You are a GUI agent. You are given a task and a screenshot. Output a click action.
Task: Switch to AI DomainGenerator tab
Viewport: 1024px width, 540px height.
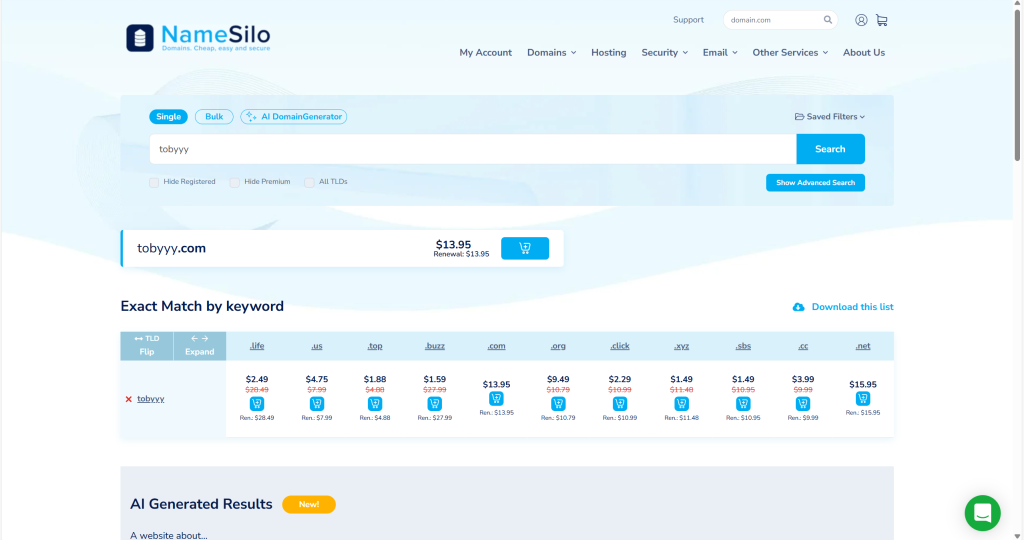pos(294,117)
